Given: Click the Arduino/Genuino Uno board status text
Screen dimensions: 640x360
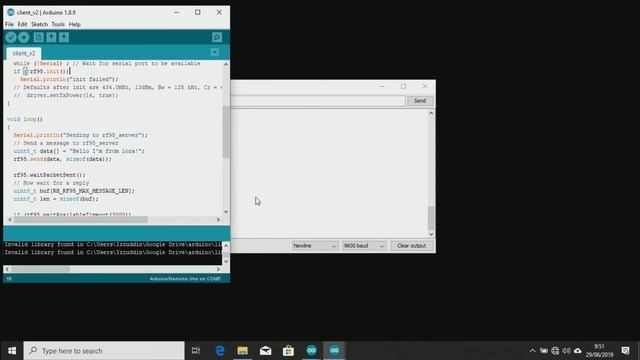Looking at the screenshot, I should pos(185,279).
